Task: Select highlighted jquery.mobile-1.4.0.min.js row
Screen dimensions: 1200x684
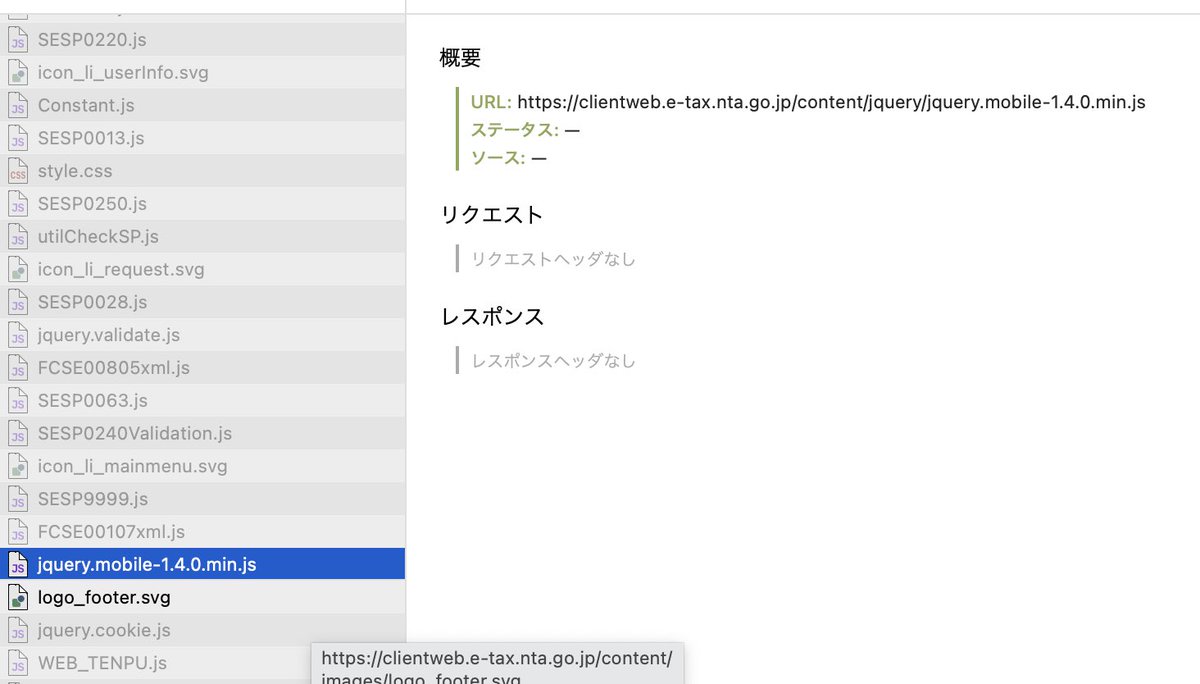Action: pos(202,565)
